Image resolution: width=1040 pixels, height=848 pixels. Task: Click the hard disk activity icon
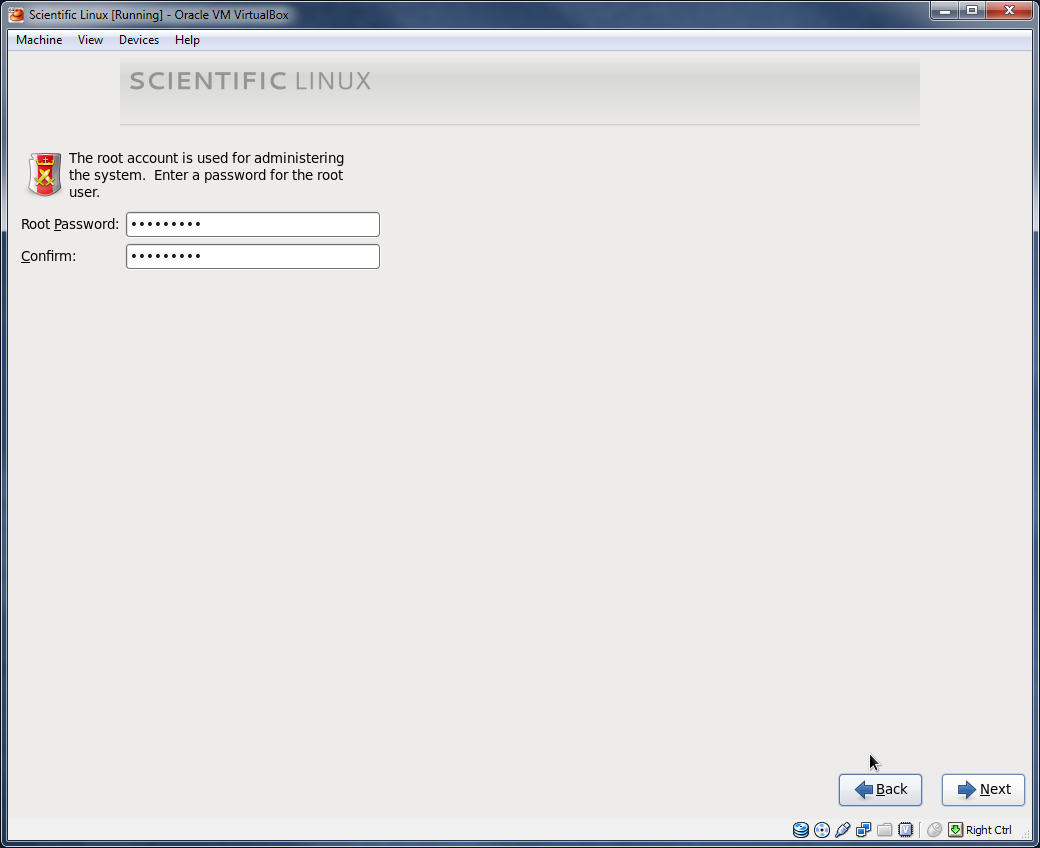tap(801, 829)
